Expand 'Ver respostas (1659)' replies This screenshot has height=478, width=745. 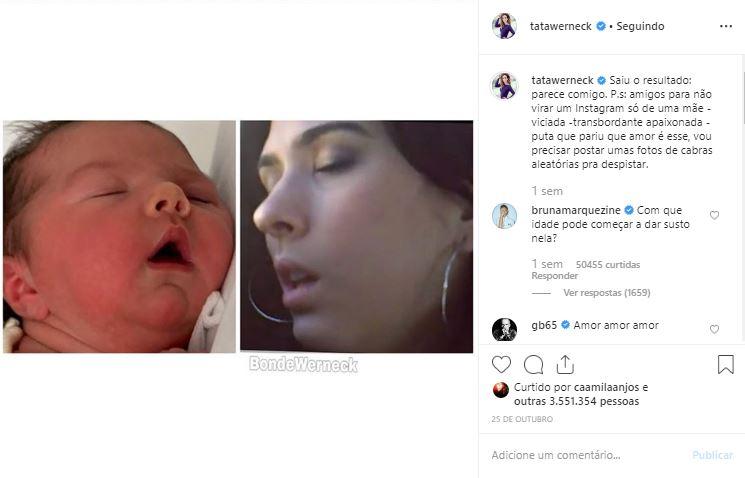(606, 293)
